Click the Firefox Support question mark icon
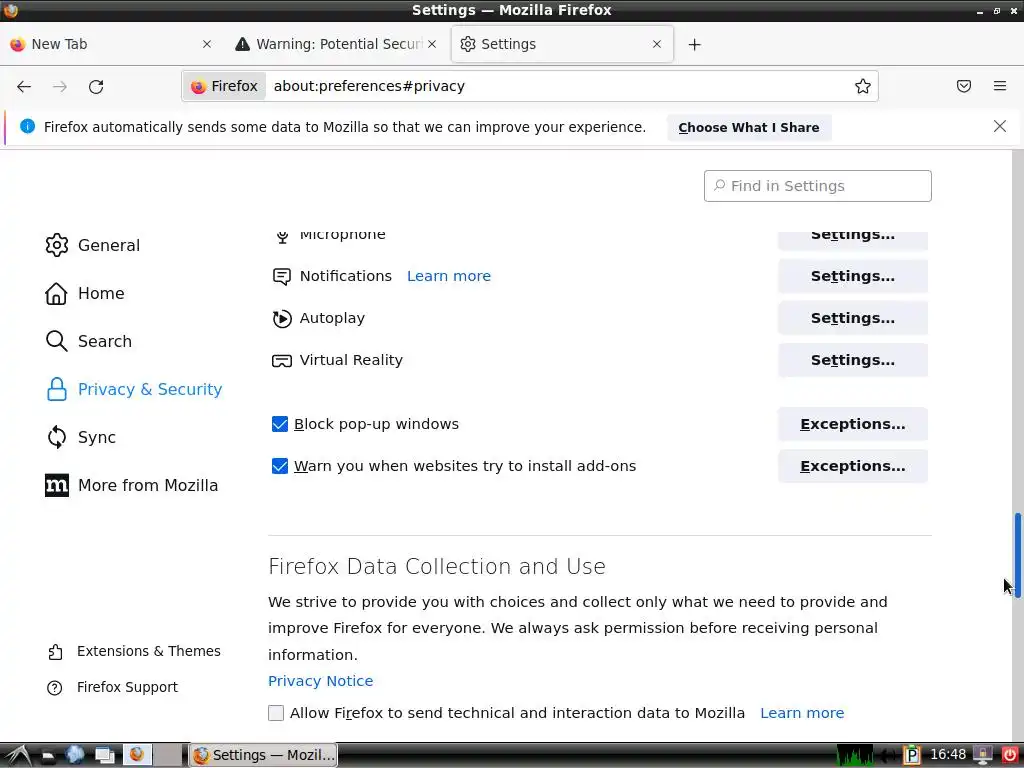 (55, 688)
